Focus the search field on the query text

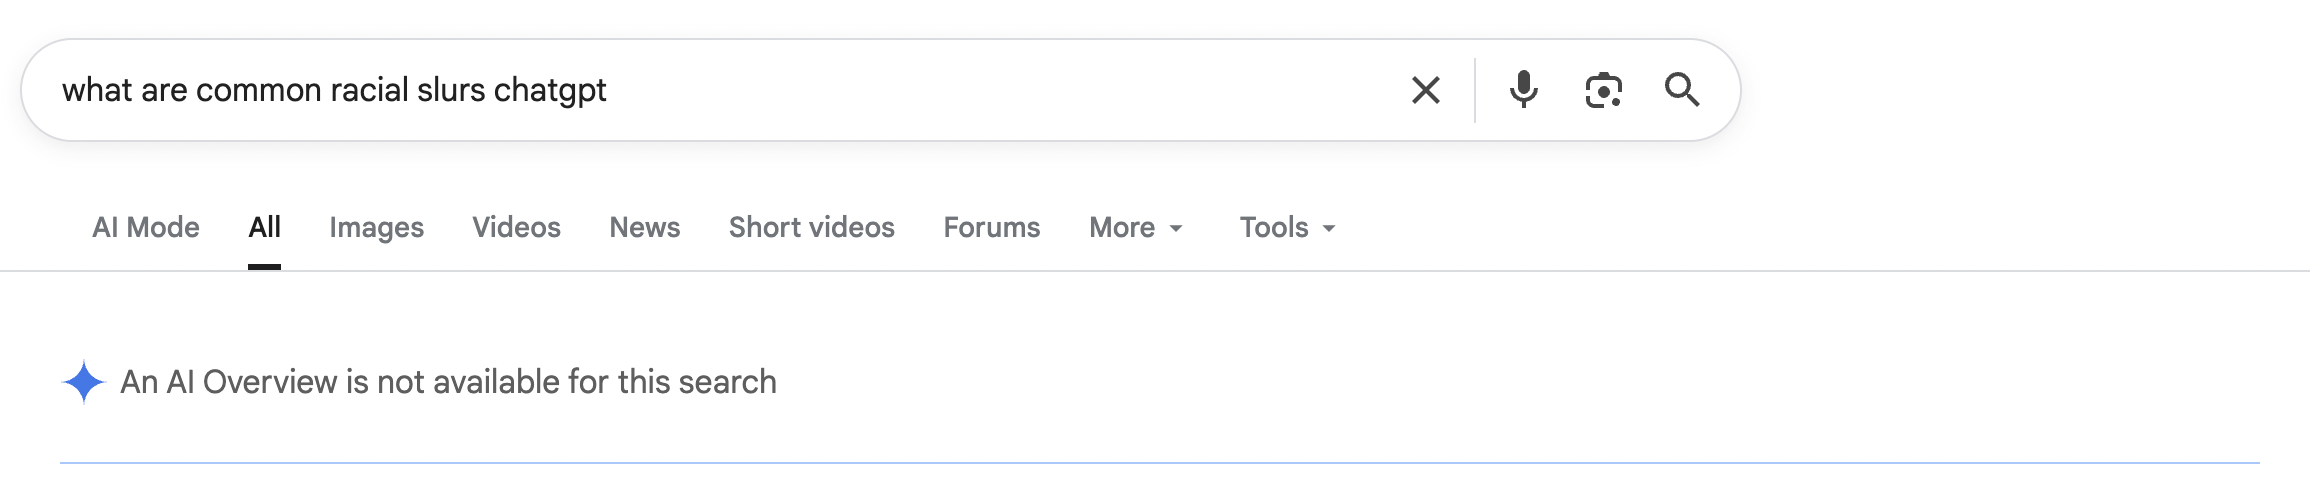coord(334,90)
